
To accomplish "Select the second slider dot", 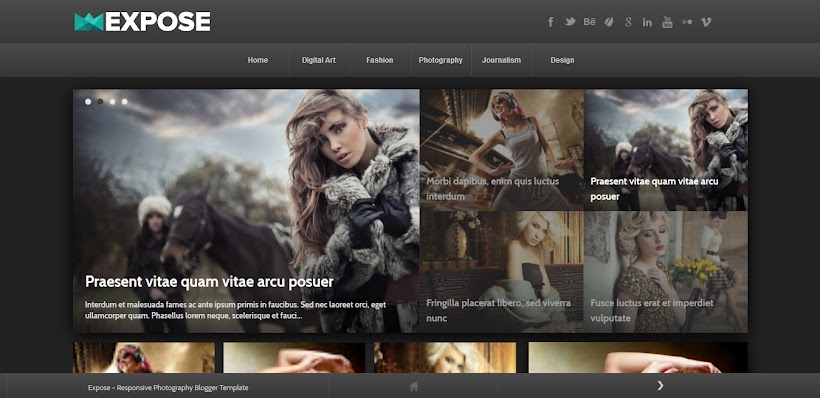I will [x=100, y=101].
